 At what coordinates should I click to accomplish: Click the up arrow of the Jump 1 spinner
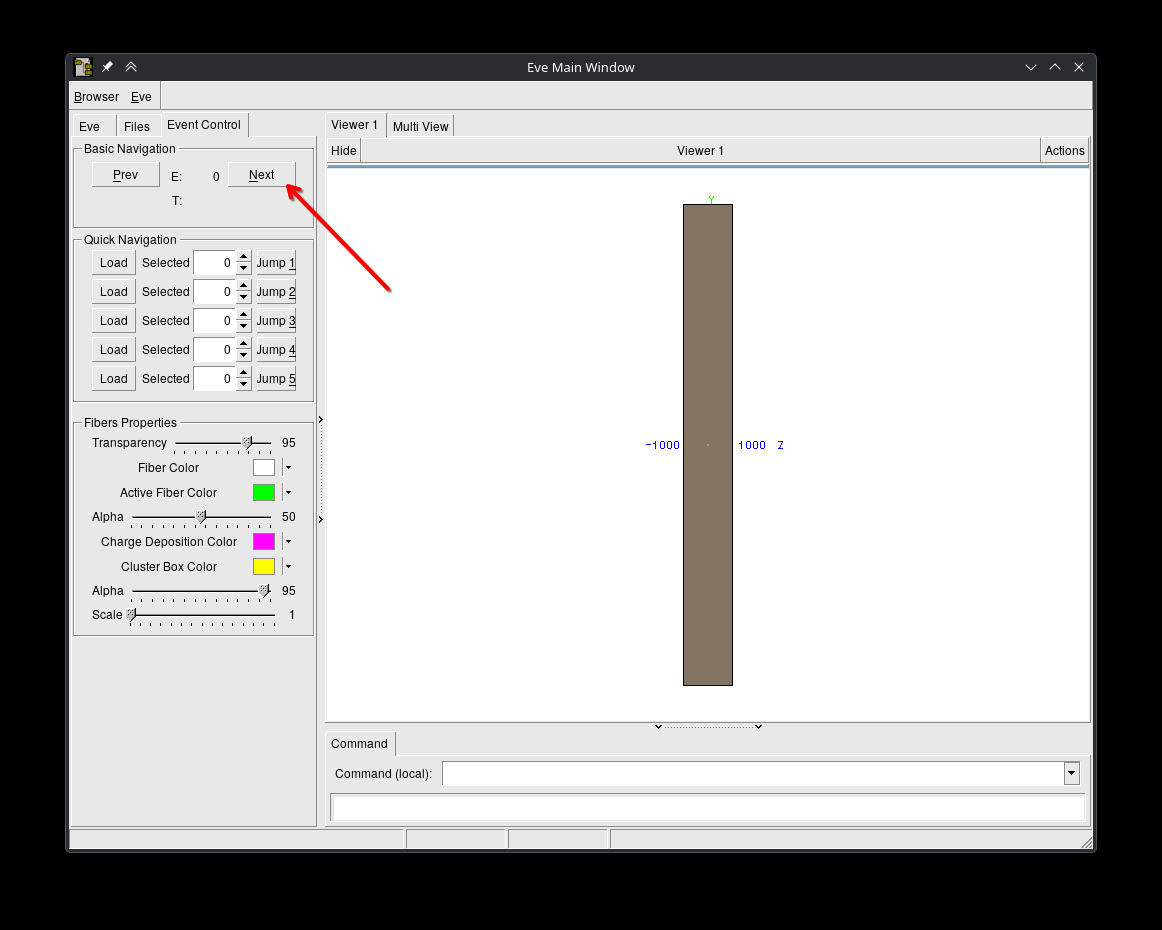pyautogui.click(x=243, y=257)
